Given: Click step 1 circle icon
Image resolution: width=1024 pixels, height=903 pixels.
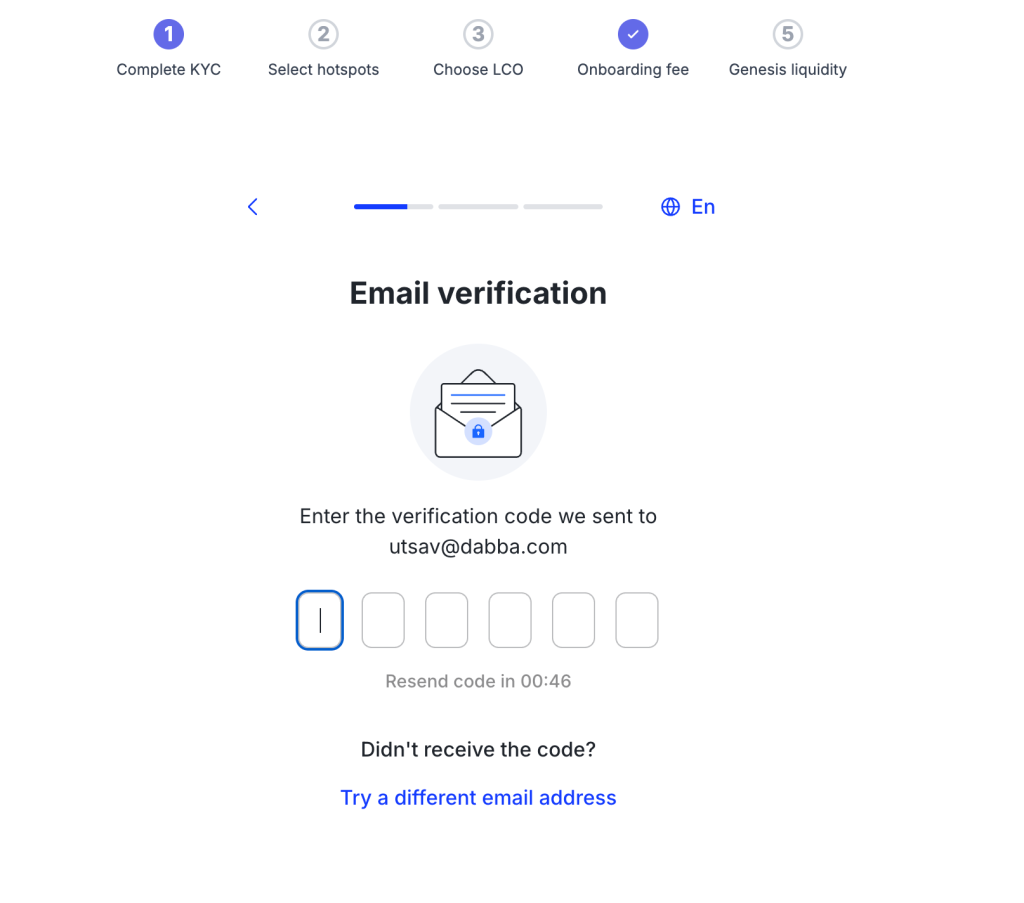Looking at the screenshot, I should pyautogui.click(x=168, y=34).
